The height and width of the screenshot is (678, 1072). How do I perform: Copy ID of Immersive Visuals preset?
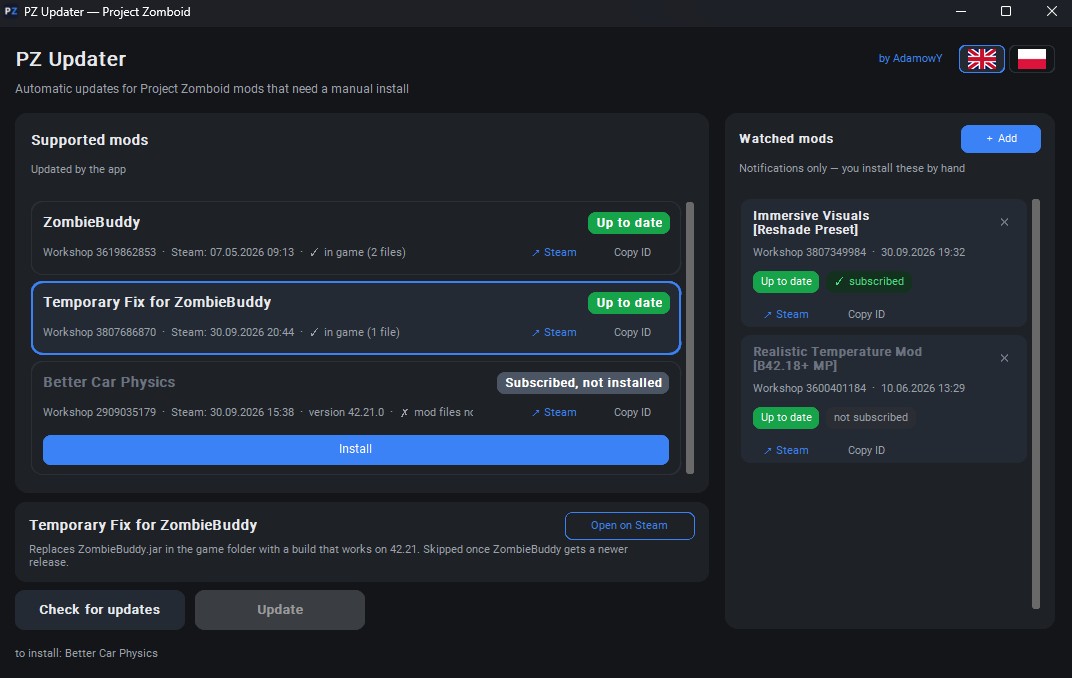point(866,314)
